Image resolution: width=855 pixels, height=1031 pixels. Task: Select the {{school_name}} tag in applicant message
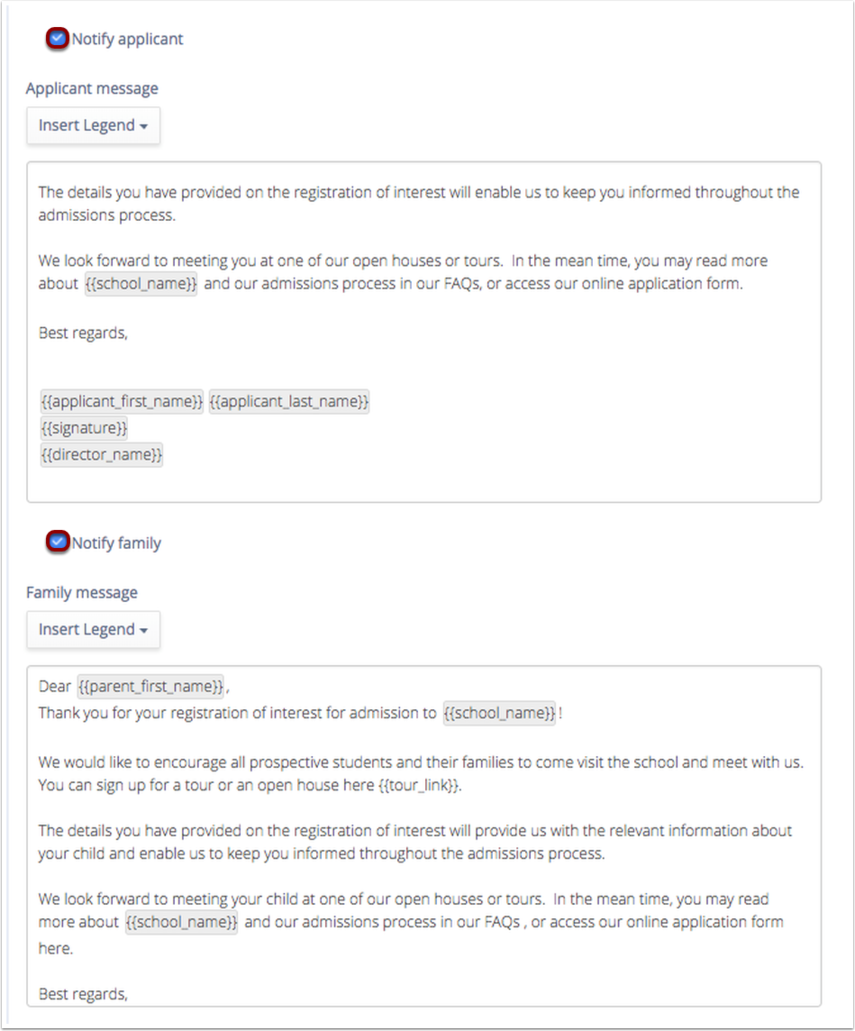point(141,284)
